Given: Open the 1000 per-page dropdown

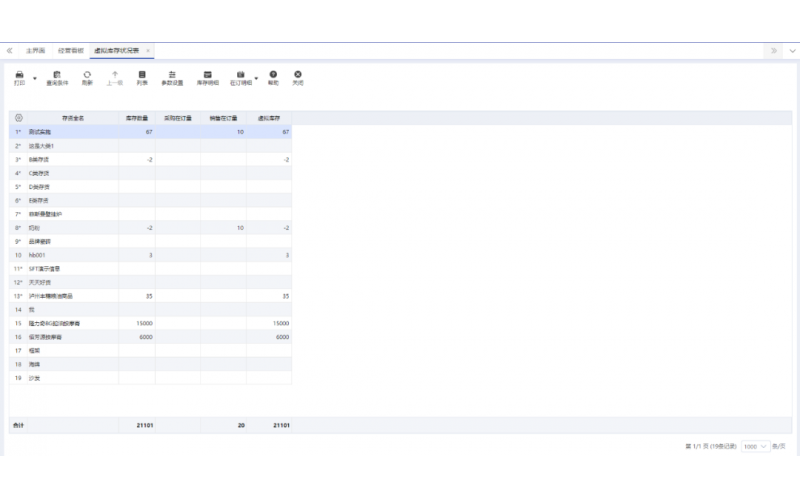Looking at the screenshot, I should [756, 446].
